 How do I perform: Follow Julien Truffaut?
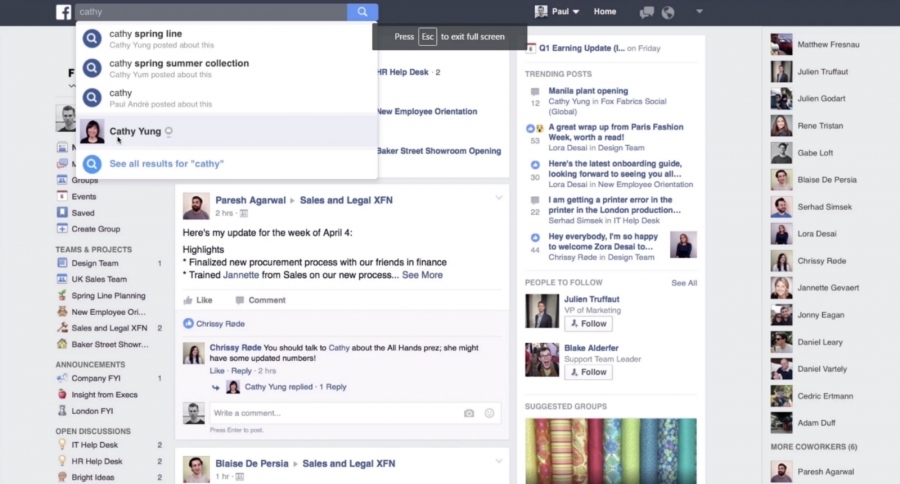[x=588, y=324]
